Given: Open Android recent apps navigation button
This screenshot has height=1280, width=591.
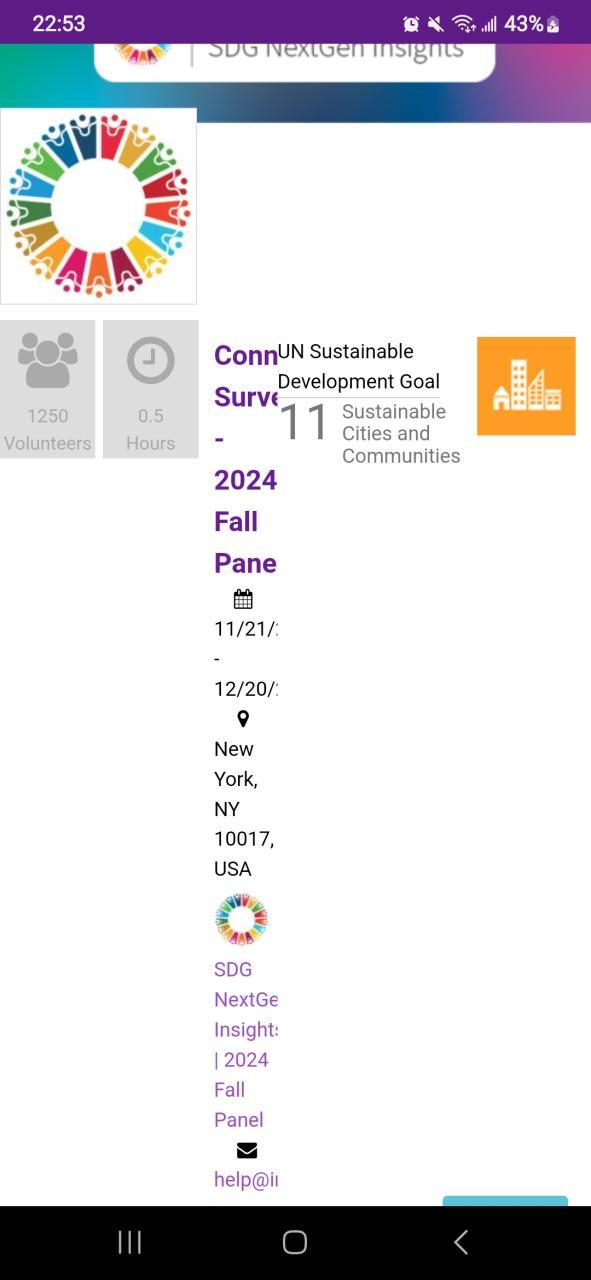Looking at the screenshot, I should (x=130, y=1242).
